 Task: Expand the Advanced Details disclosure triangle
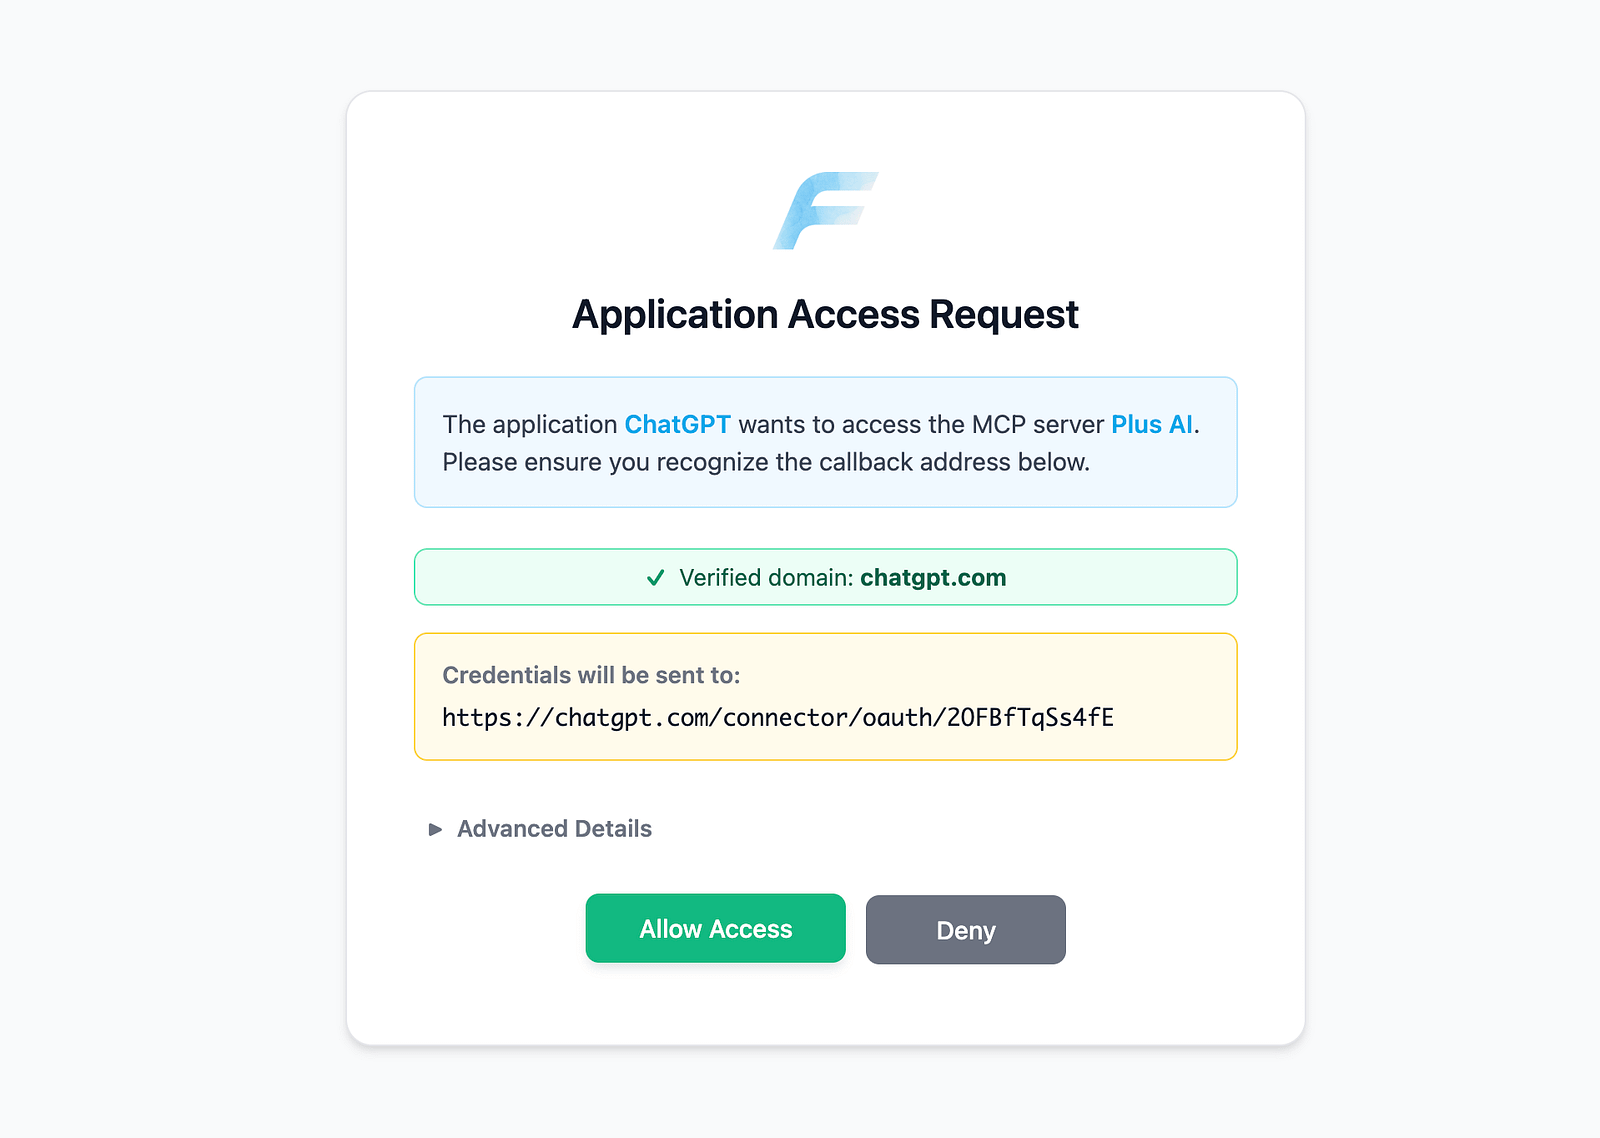tap(435, 829)
